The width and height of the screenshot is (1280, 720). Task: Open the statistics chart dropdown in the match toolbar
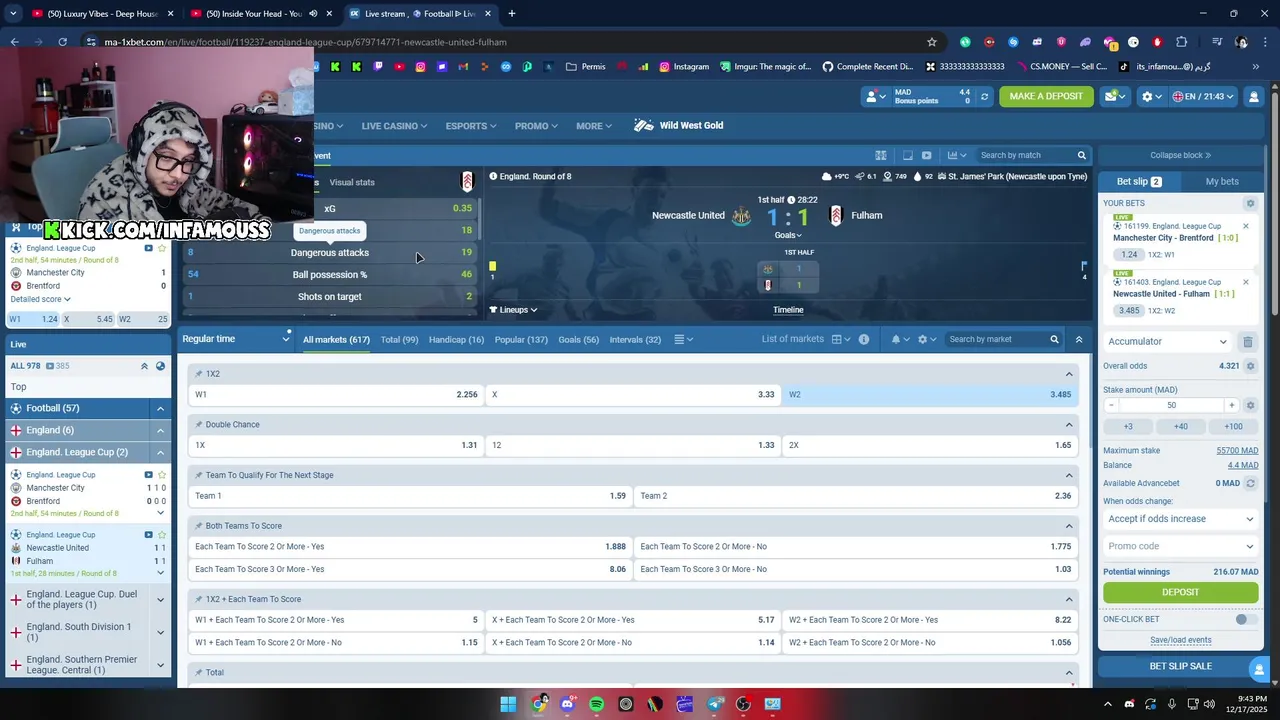(x=957, y=155)
